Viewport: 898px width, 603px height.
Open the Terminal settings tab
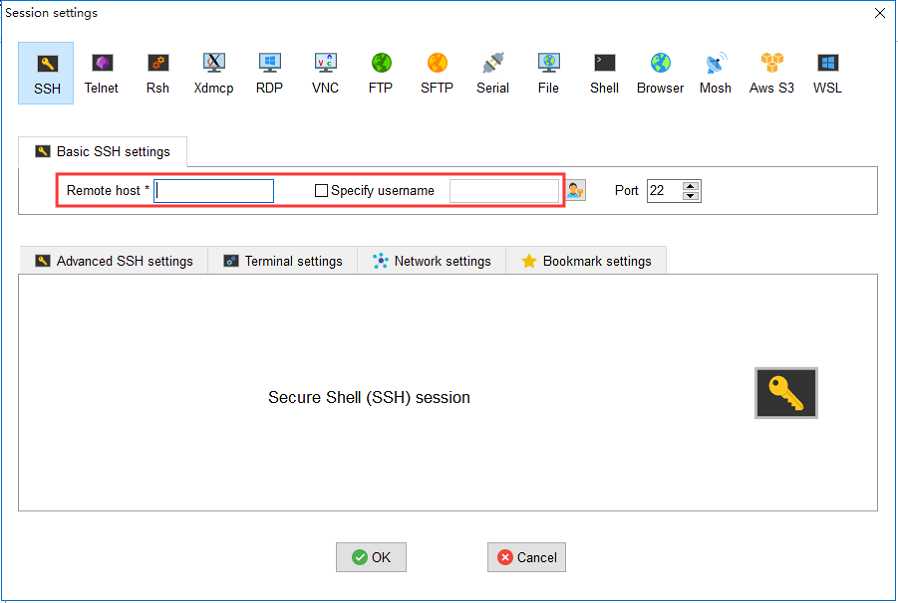[x=282, y=261]
